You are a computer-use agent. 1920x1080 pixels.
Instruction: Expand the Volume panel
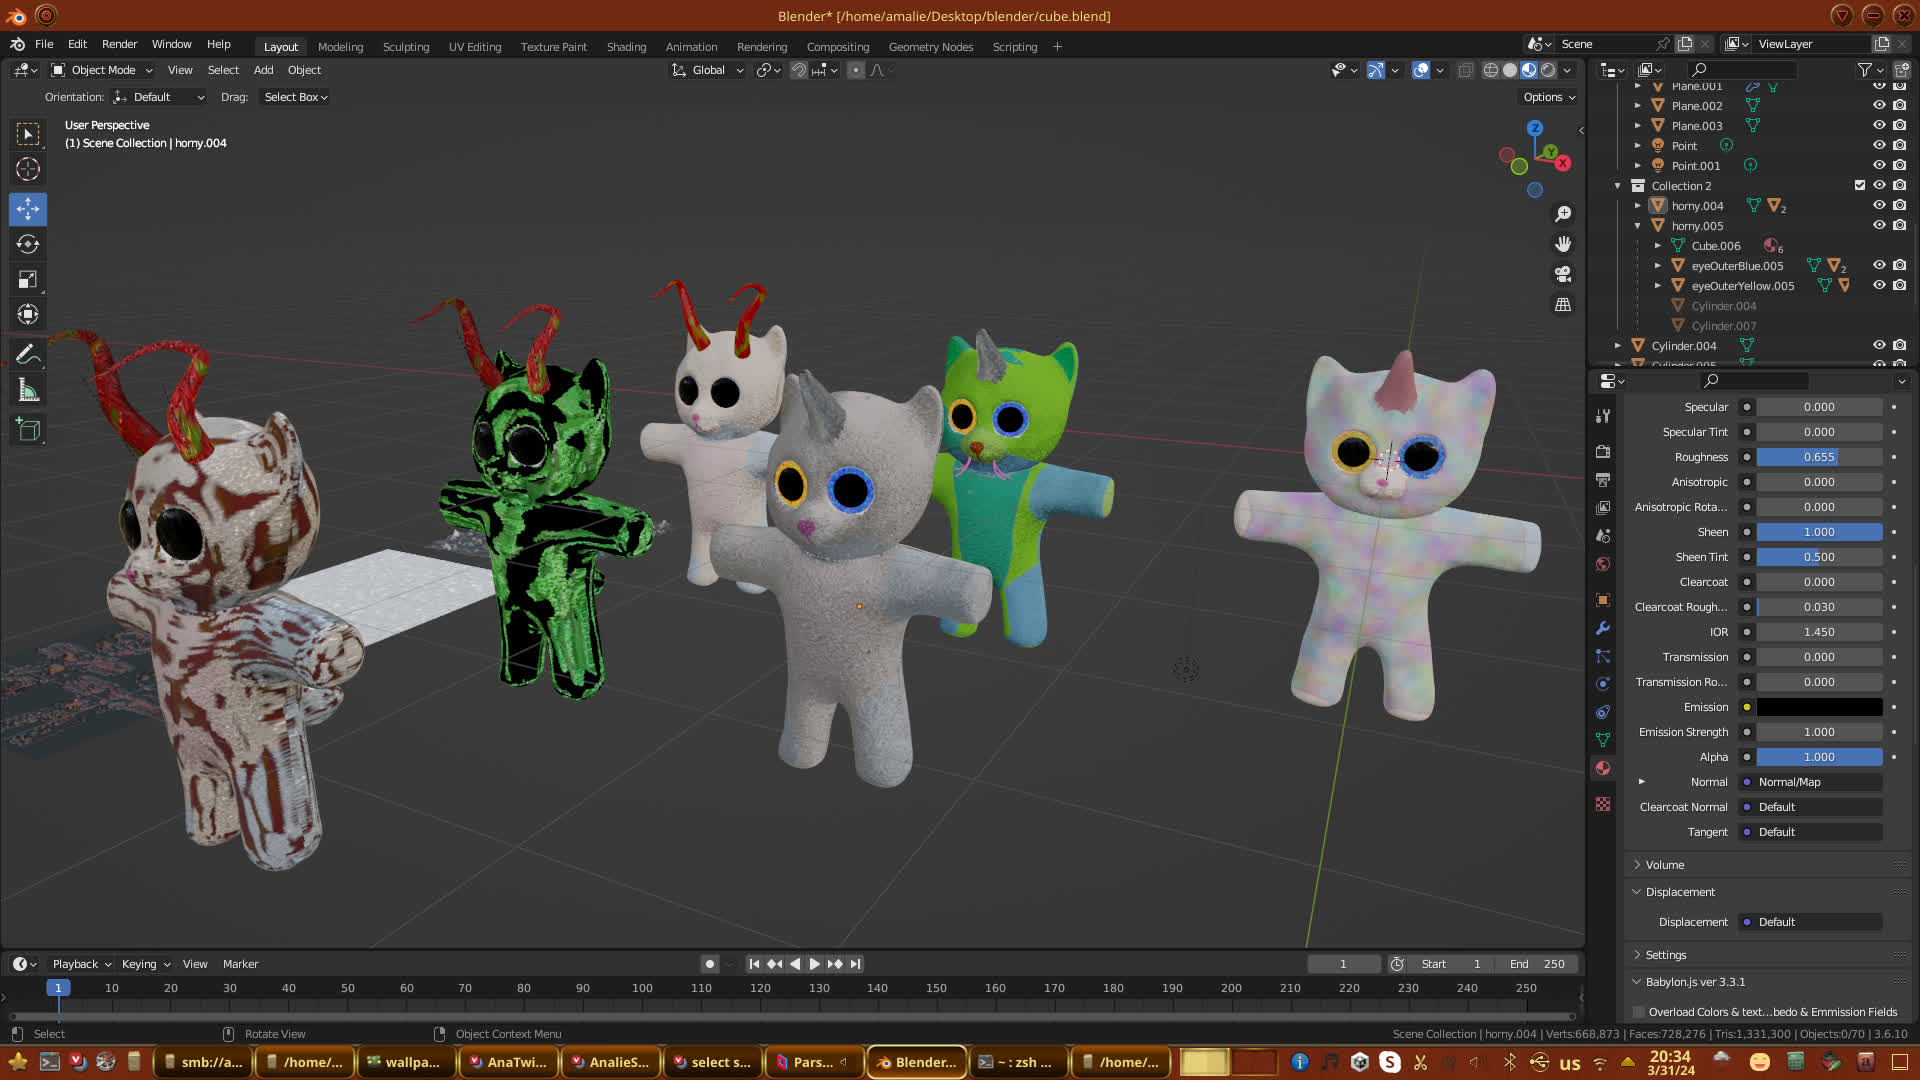[1665, 865]
